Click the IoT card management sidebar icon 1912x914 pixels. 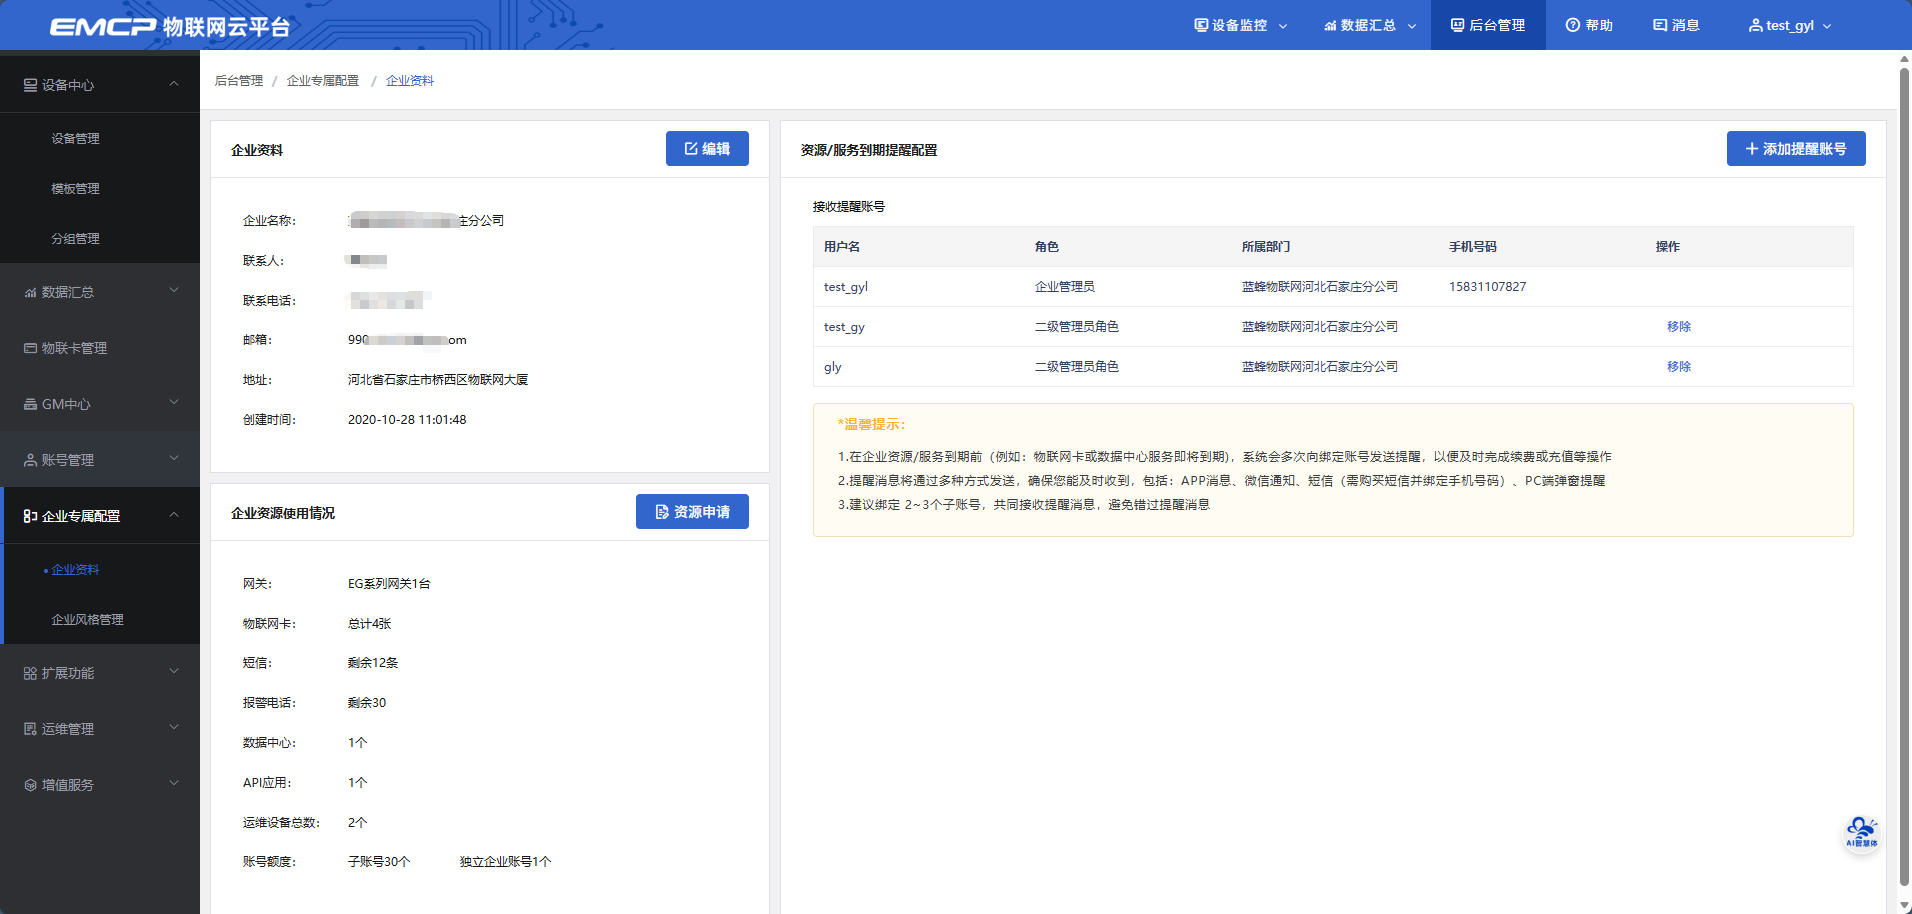pyautogui.click(x=30, y=348)
